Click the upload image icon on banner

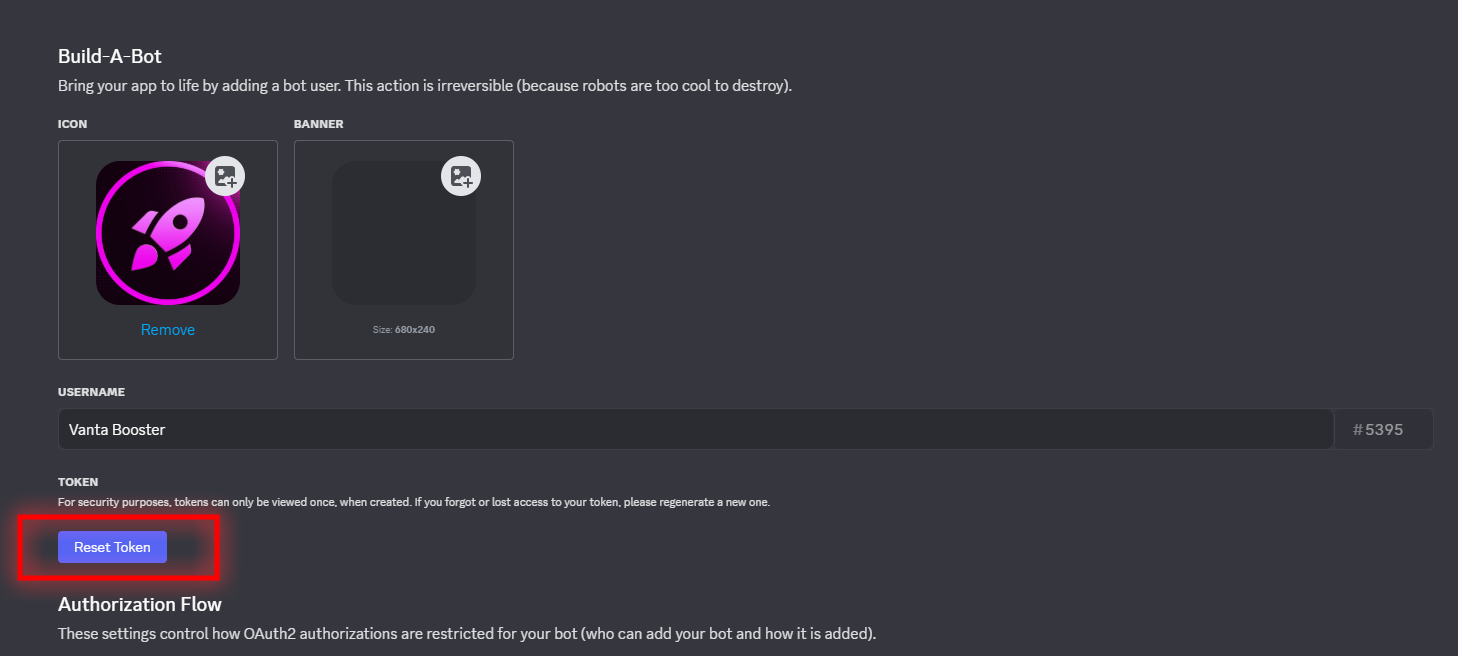pos(461,177)
